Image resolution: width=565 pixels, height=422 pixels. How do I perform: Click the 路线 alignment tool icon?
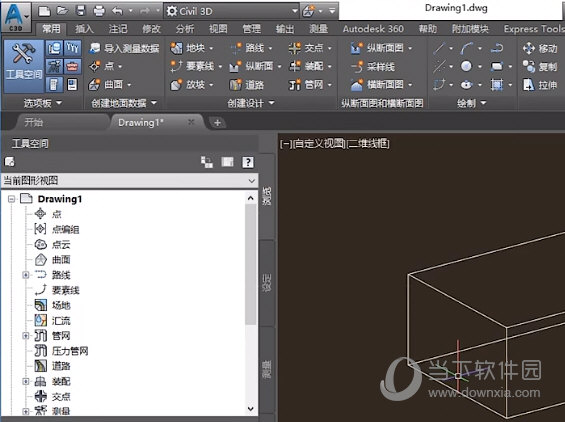(236, 48)
